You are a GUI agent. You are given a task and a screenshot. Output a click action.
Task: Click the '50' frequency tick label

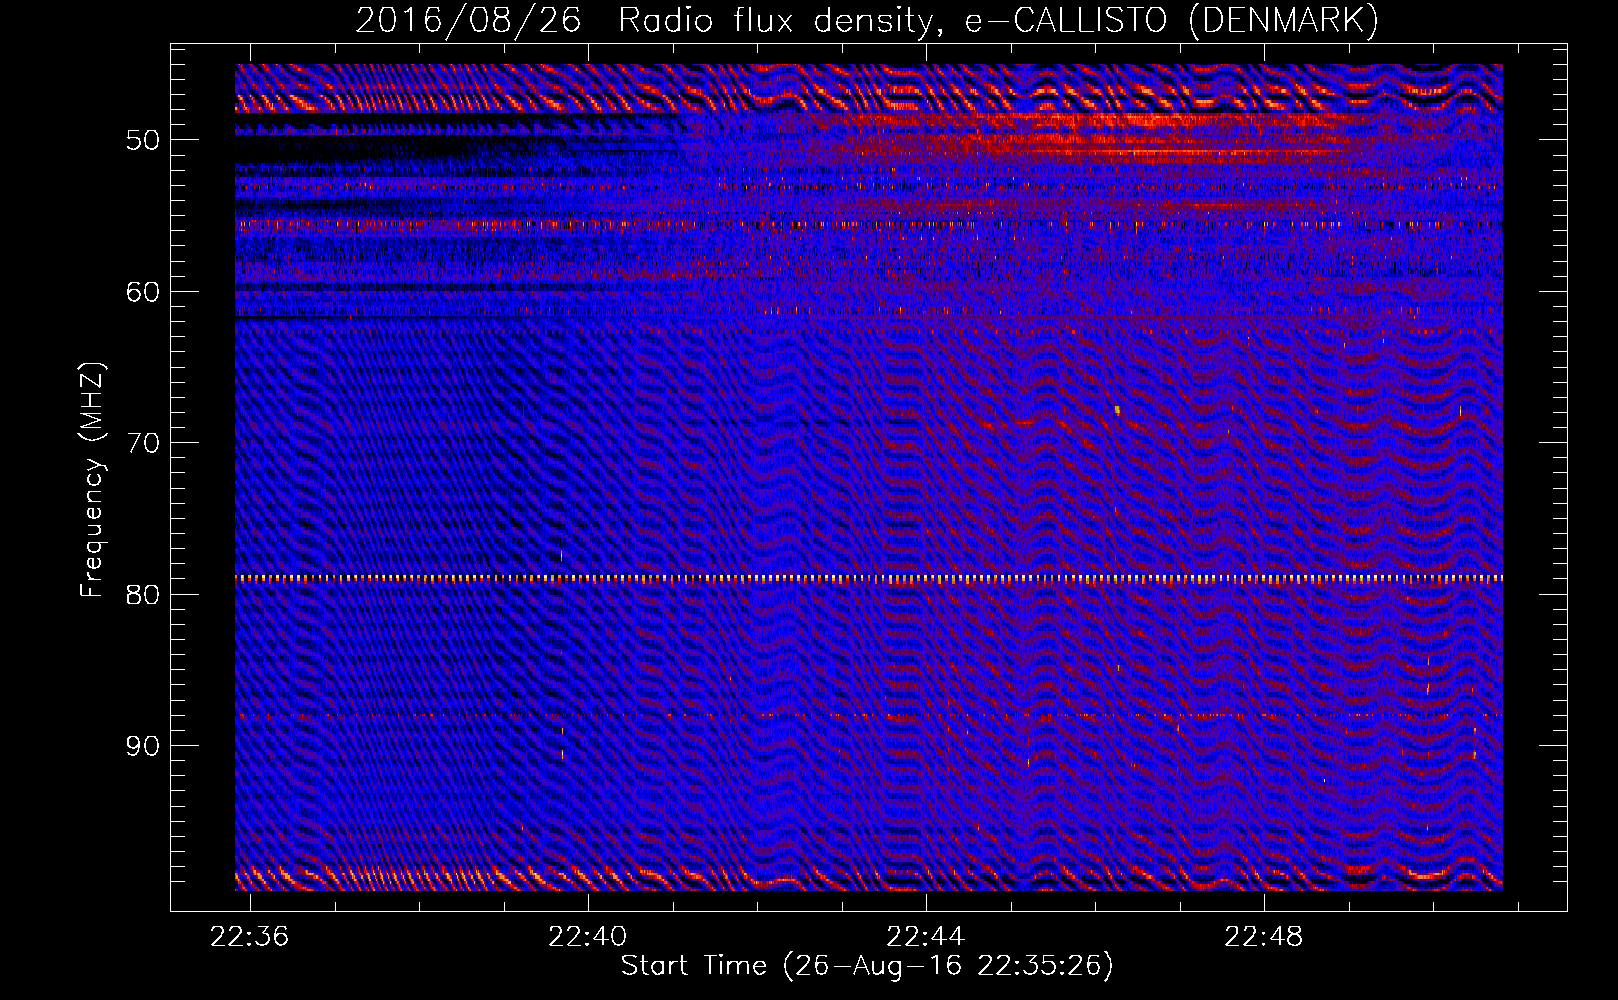coord(143,140)
